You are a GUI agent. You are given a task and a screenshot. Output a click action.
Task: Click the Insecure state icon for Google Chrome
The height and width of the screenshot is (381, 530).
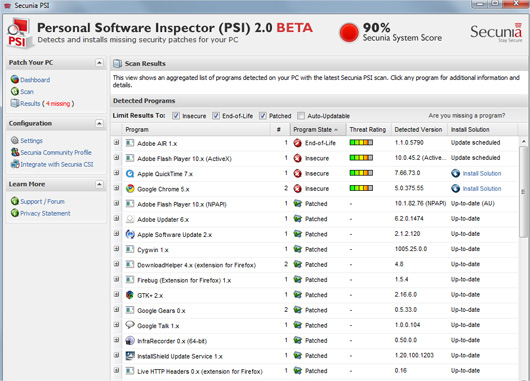tap(297, 188)
